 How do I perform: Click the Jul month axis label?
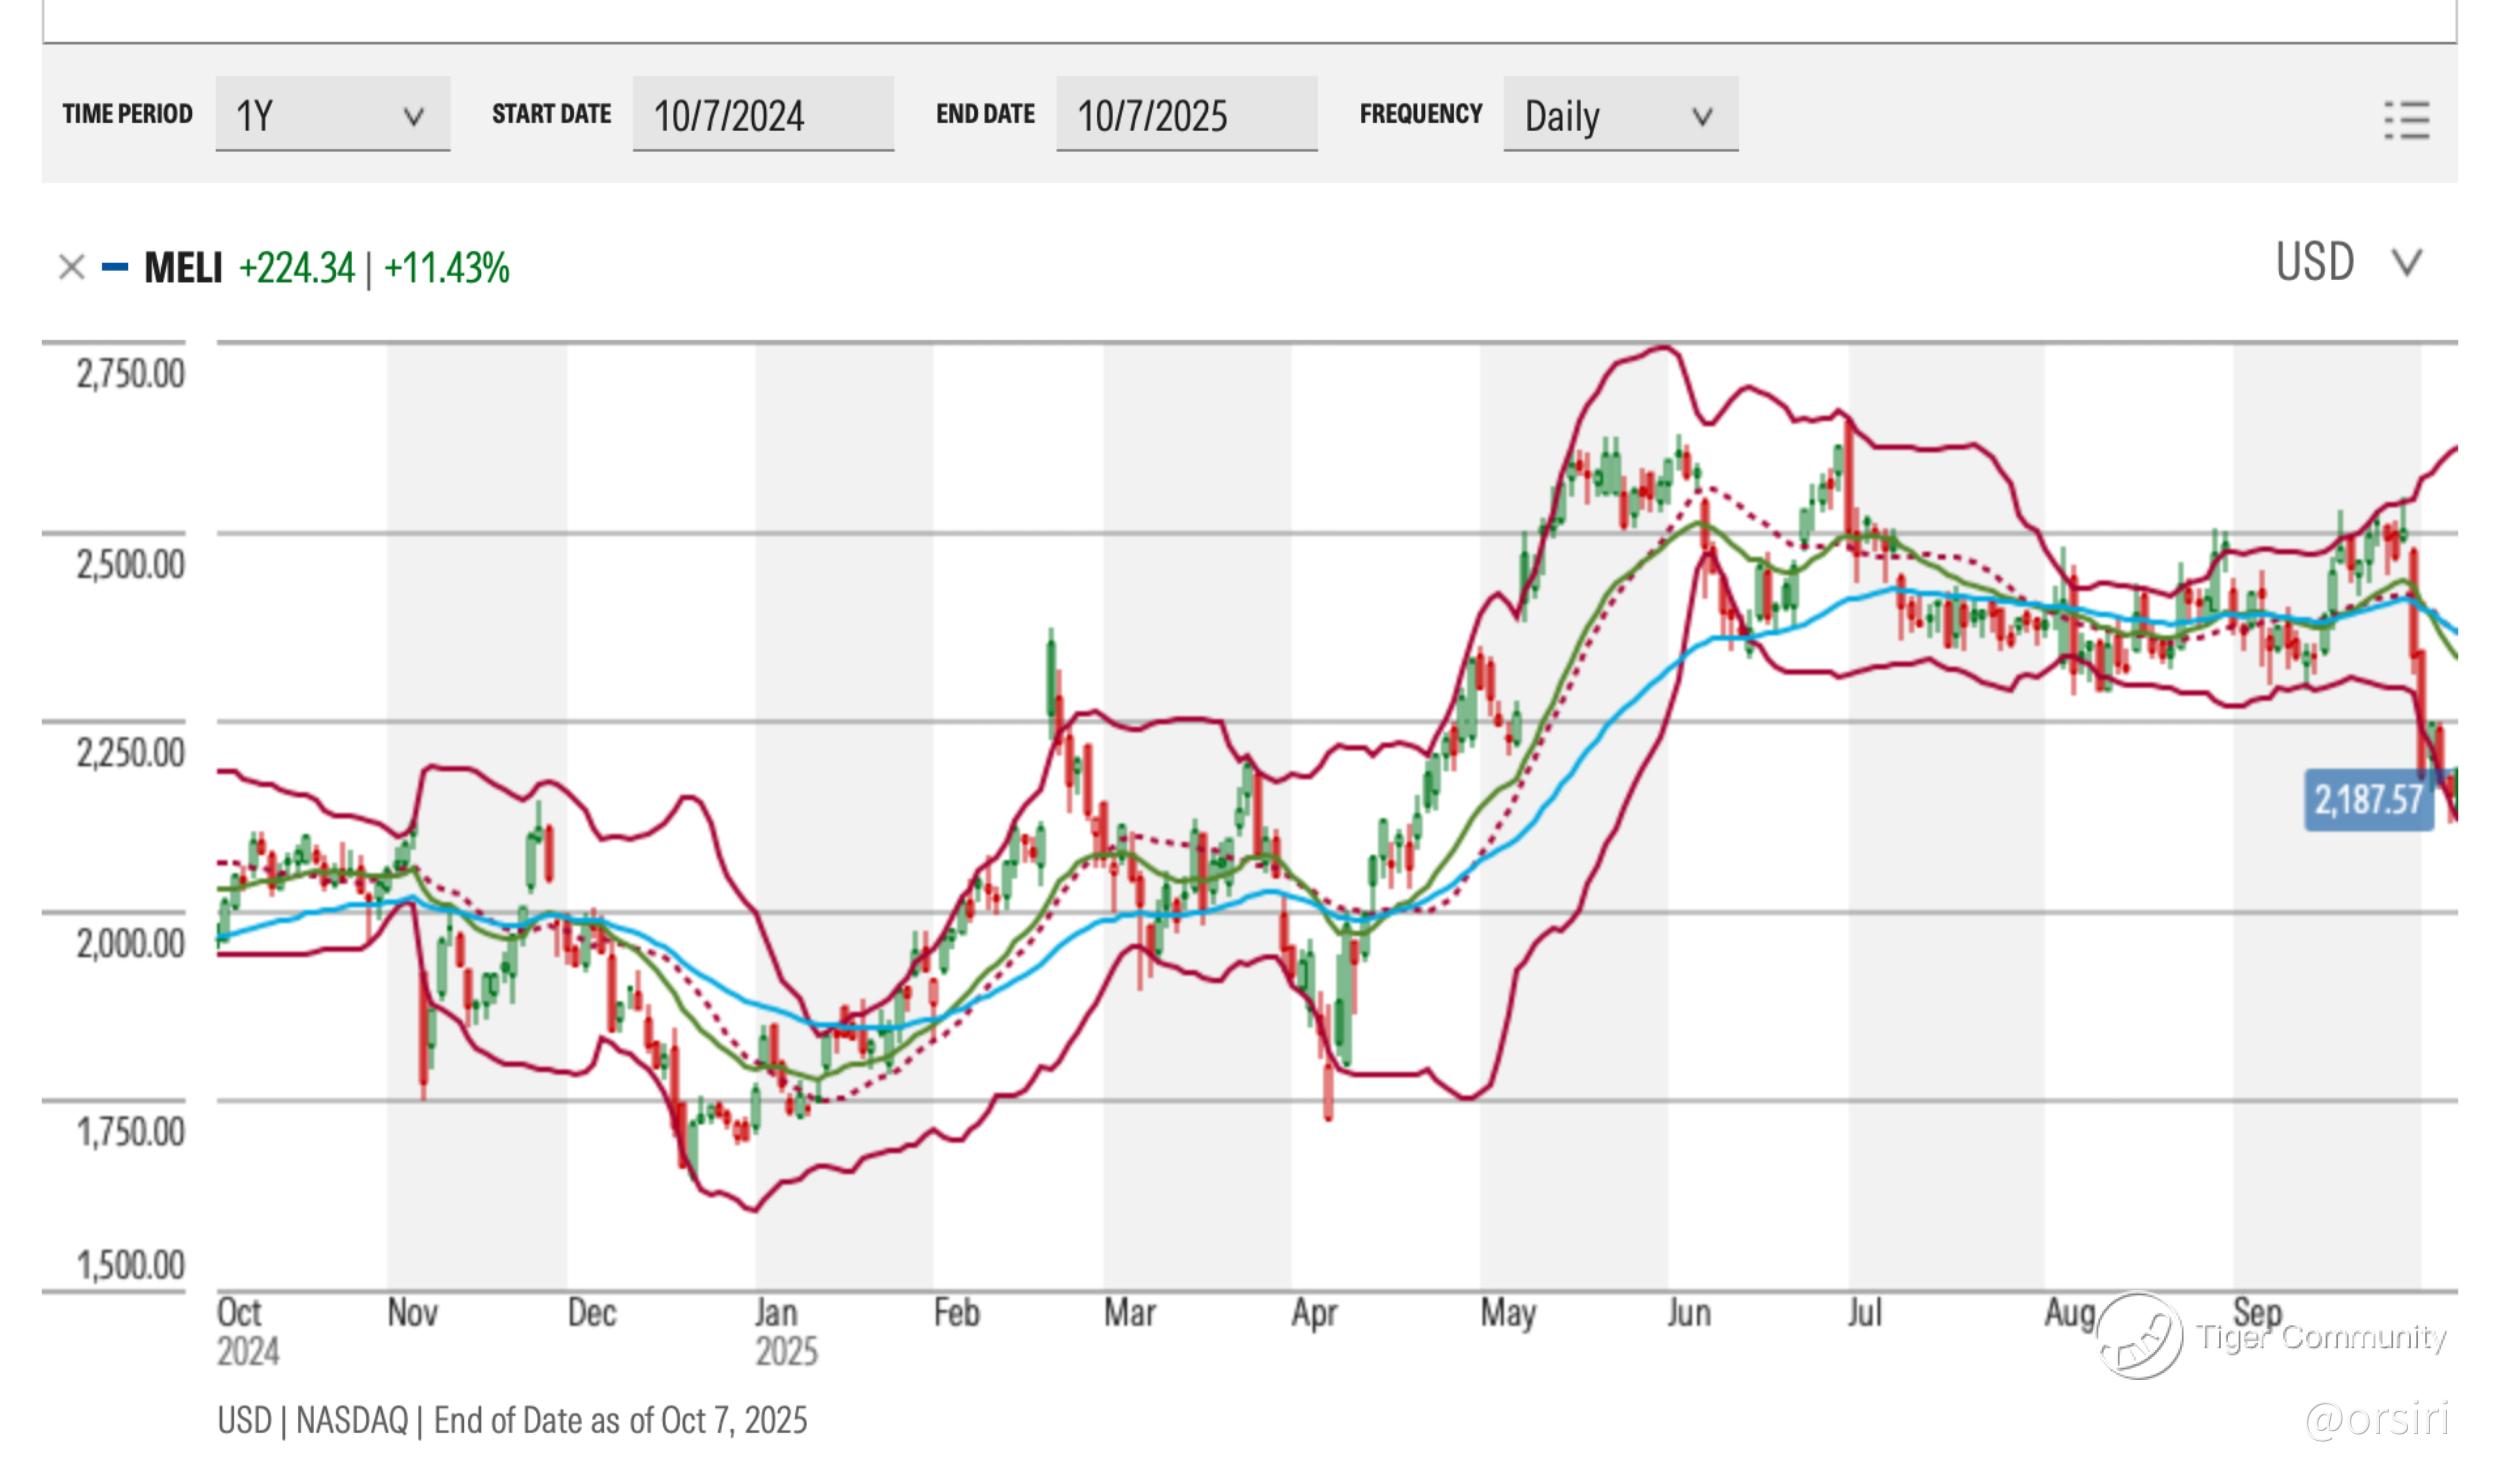click(x=1863, y=1312)
